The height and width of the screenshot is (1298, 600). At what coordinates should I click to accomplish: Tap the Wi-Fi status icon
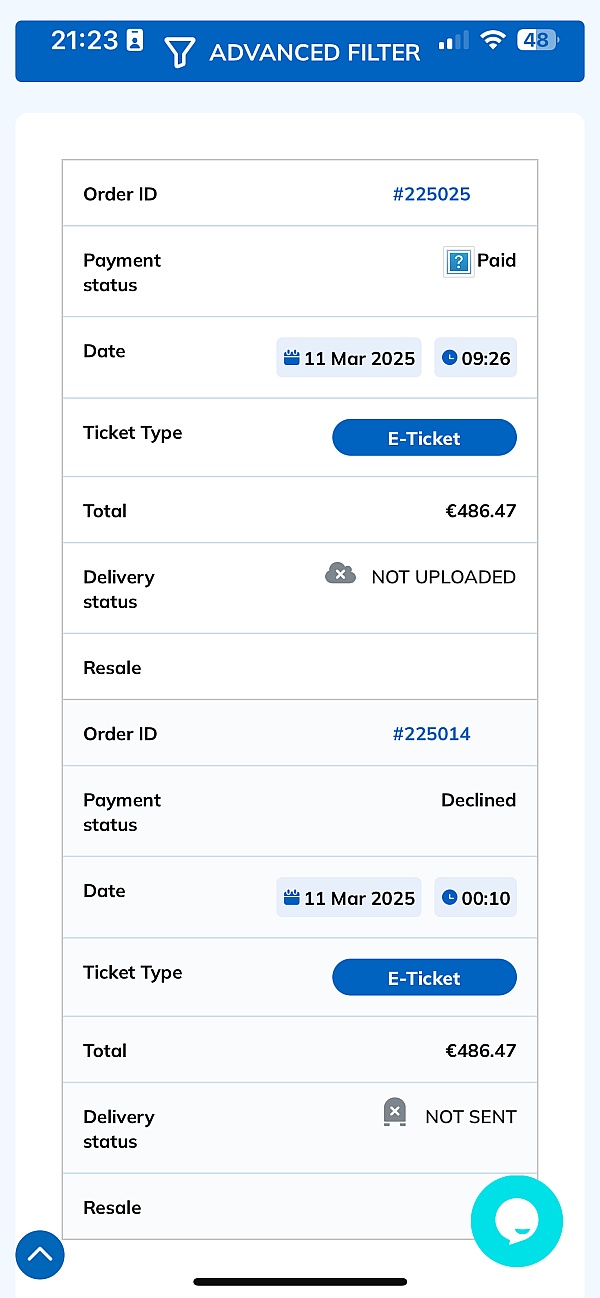[492, 40]
